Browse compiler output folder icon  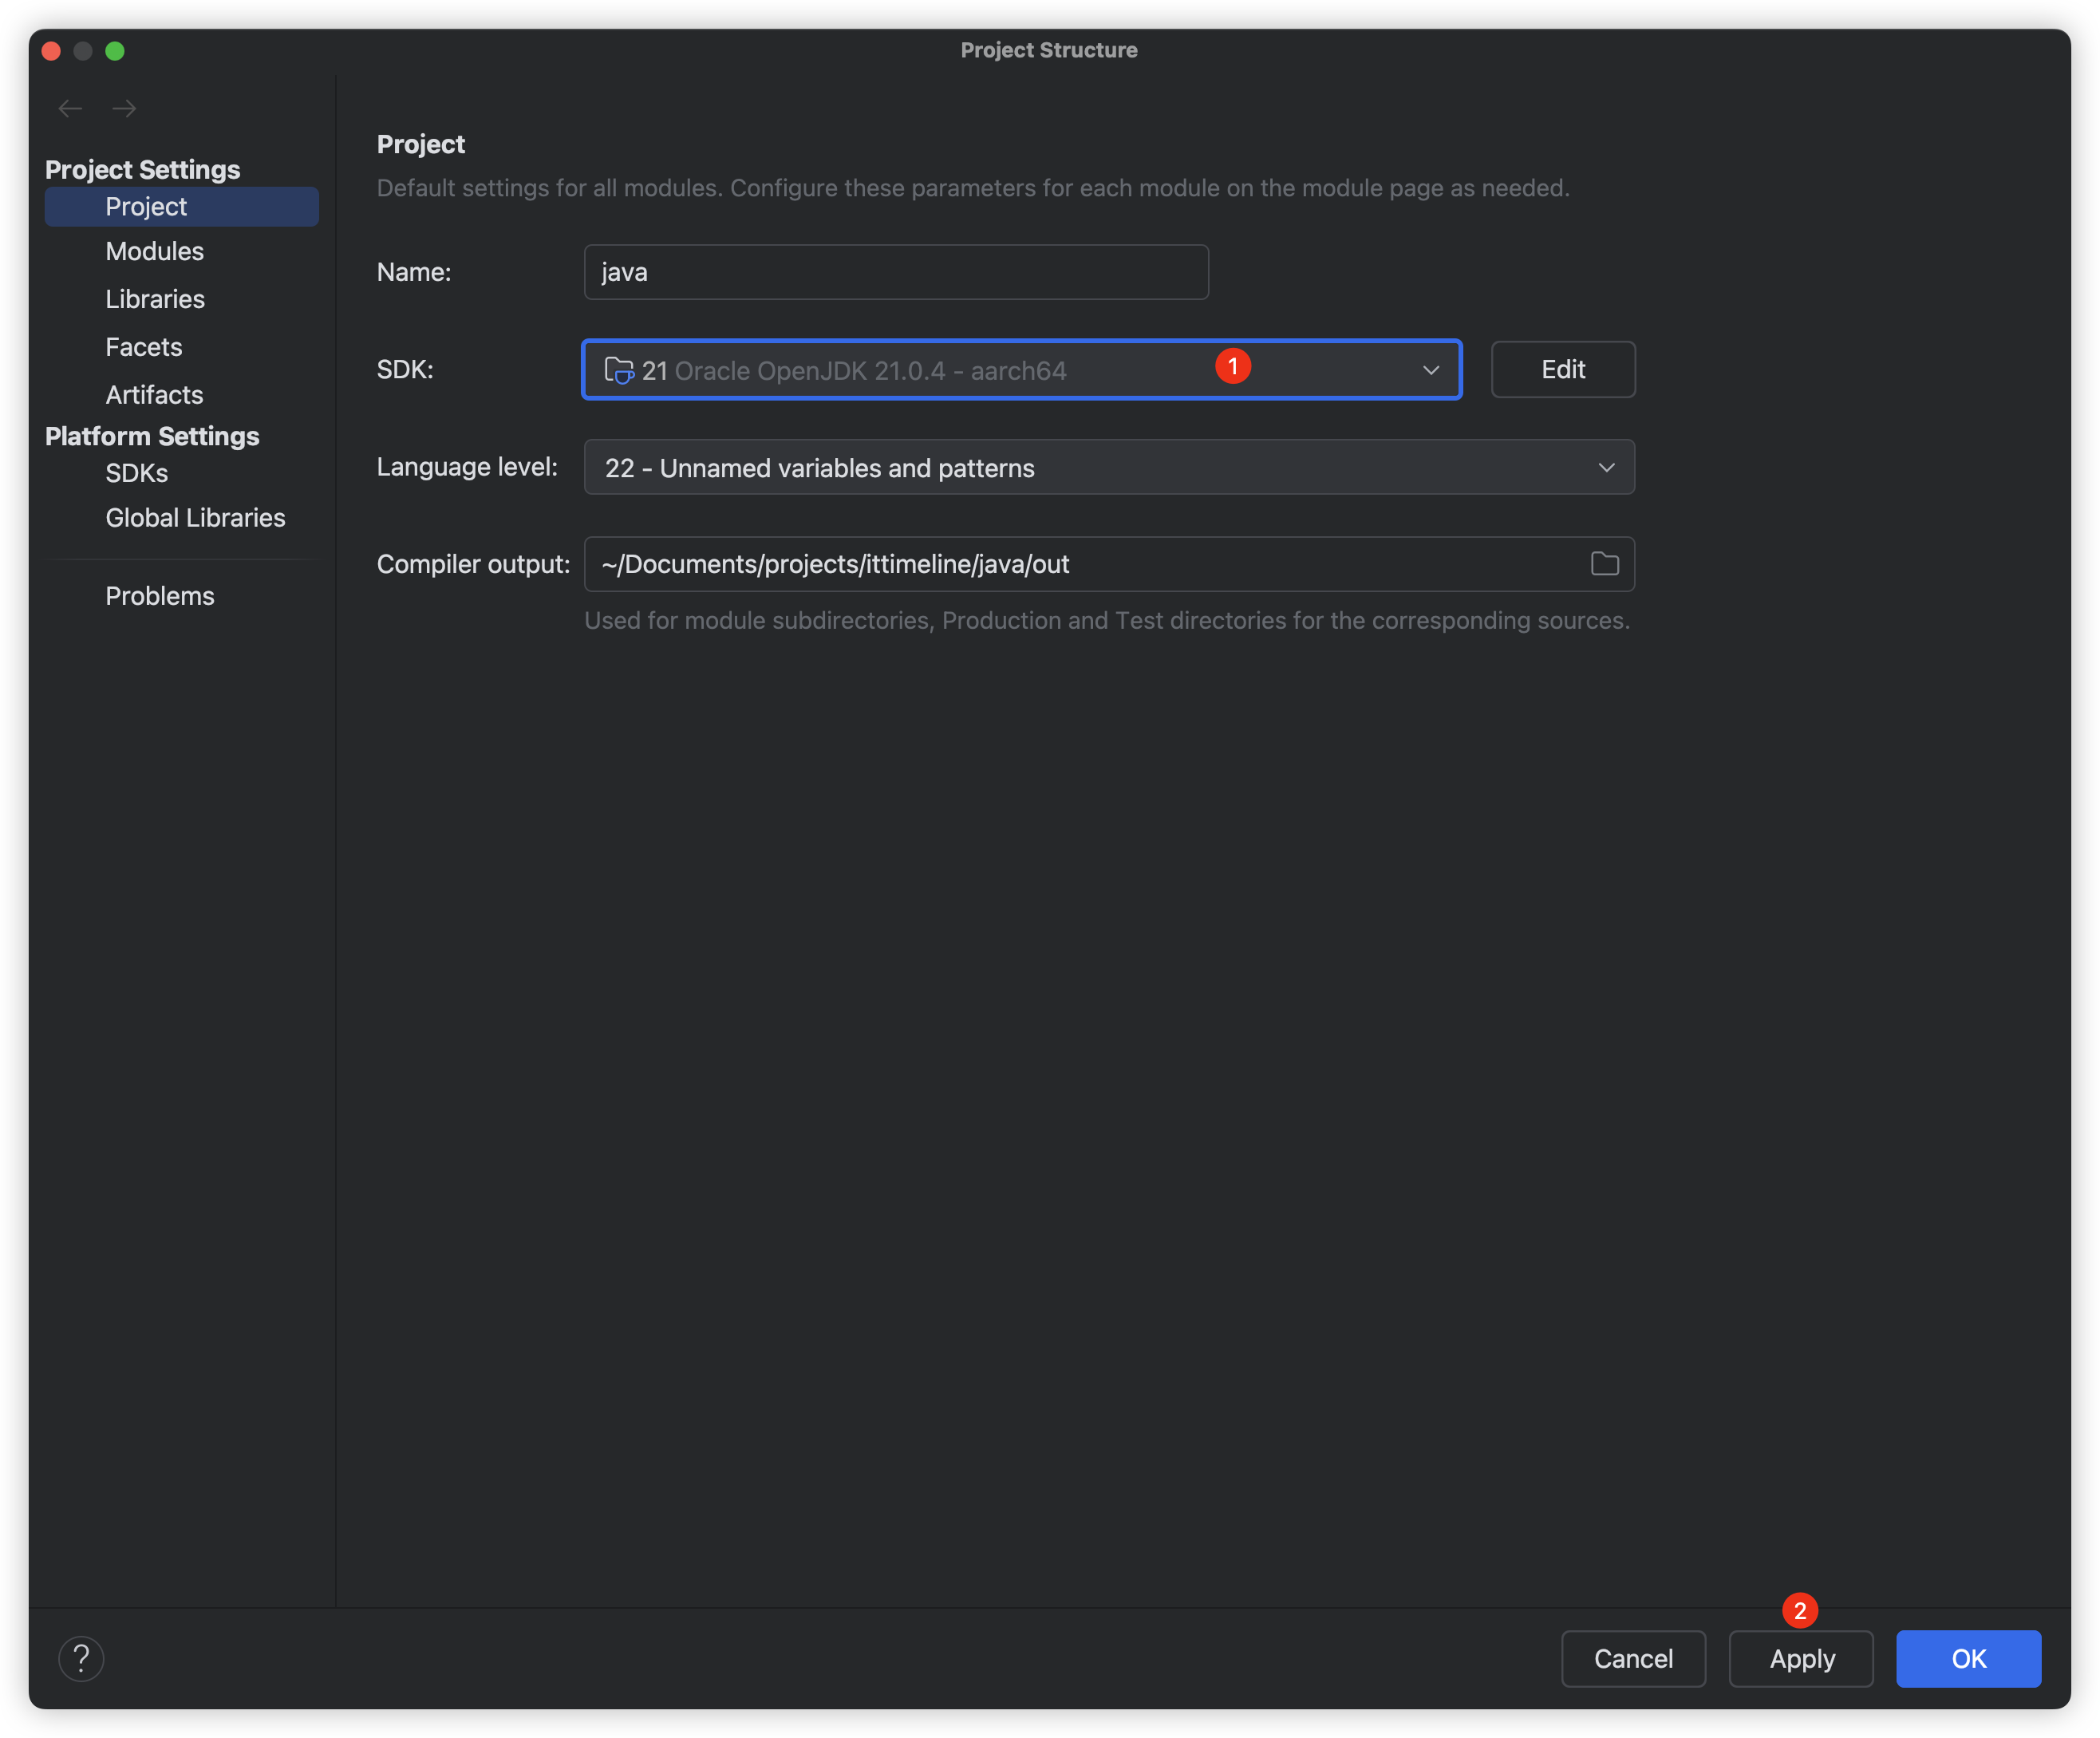pyautogui.click(x=1604, y=564)
